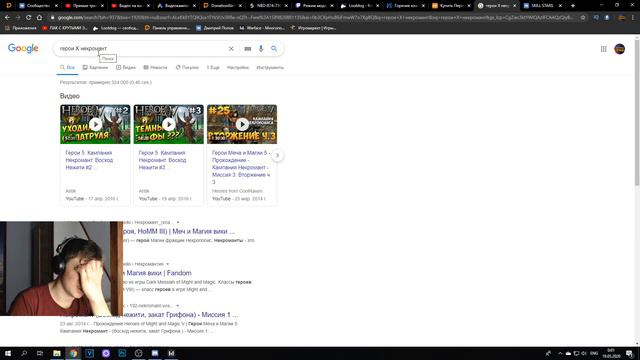Switch to the 'Купить Пер...' browser tab
This screenshot has width=640, height=360.
(x=451, y=6)
